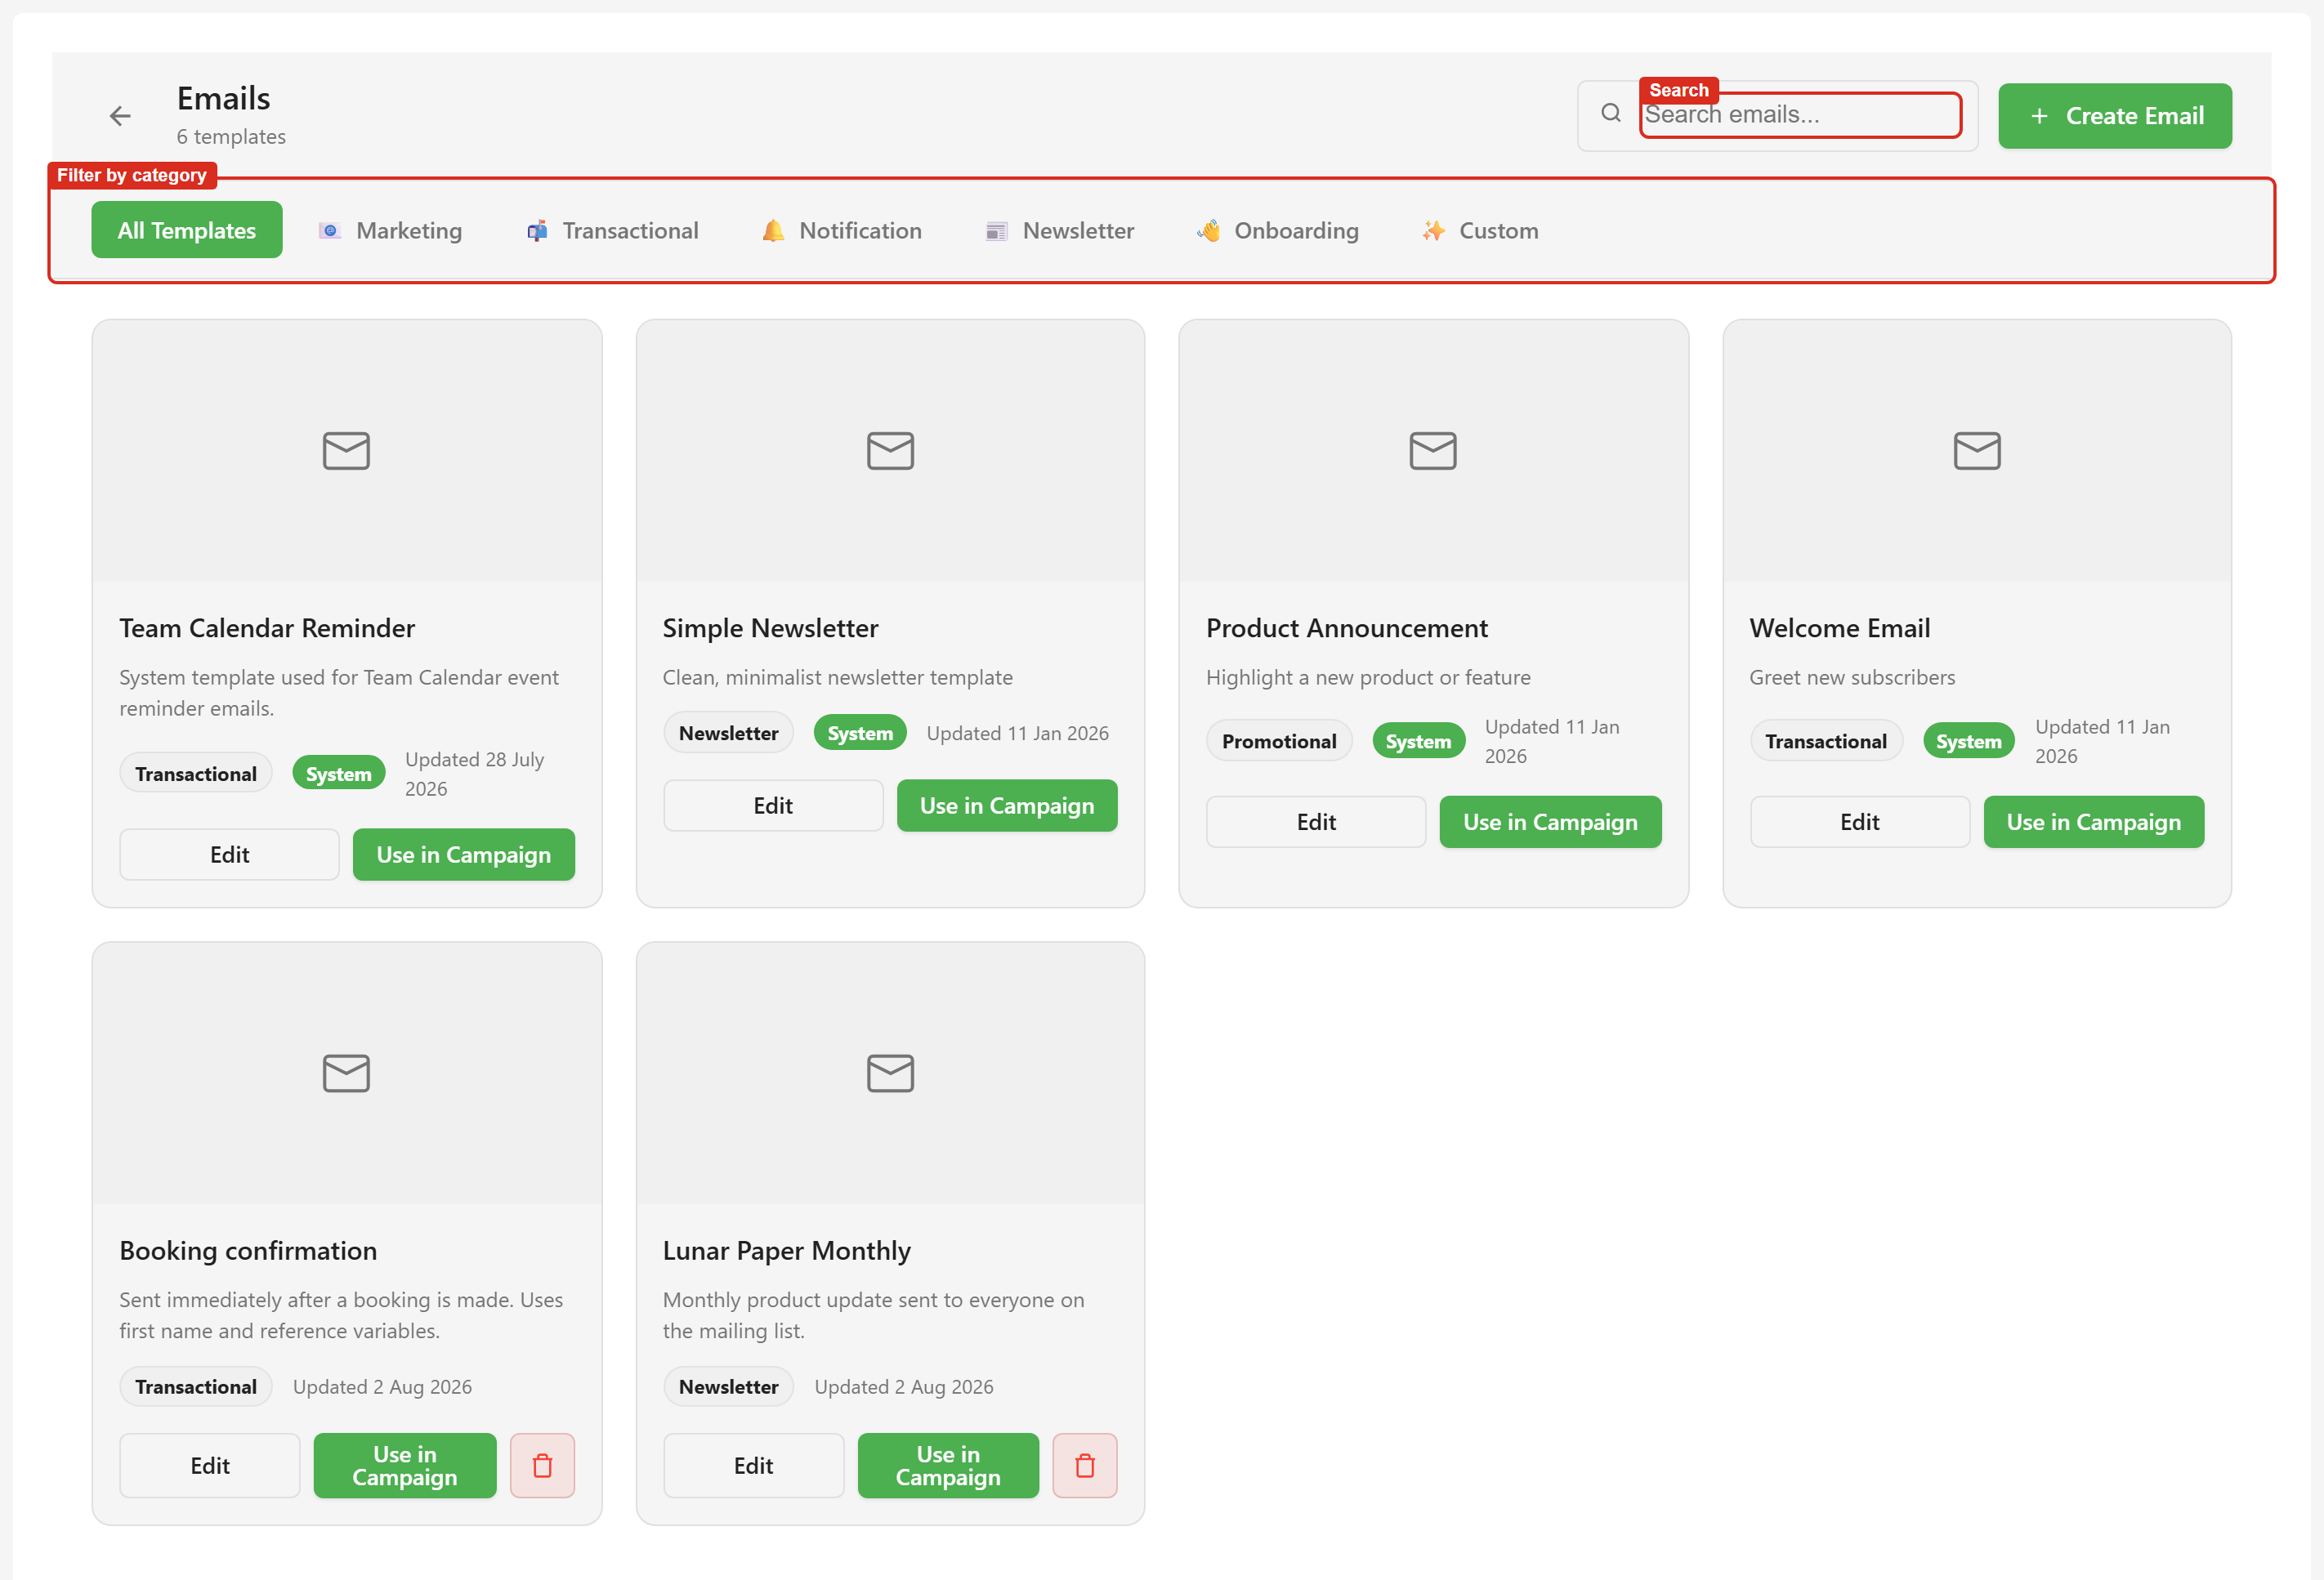This screenshot has height=1580, width=2324.
Task: Use Welcome Email in a campaign
Action: click(2094, 822)
